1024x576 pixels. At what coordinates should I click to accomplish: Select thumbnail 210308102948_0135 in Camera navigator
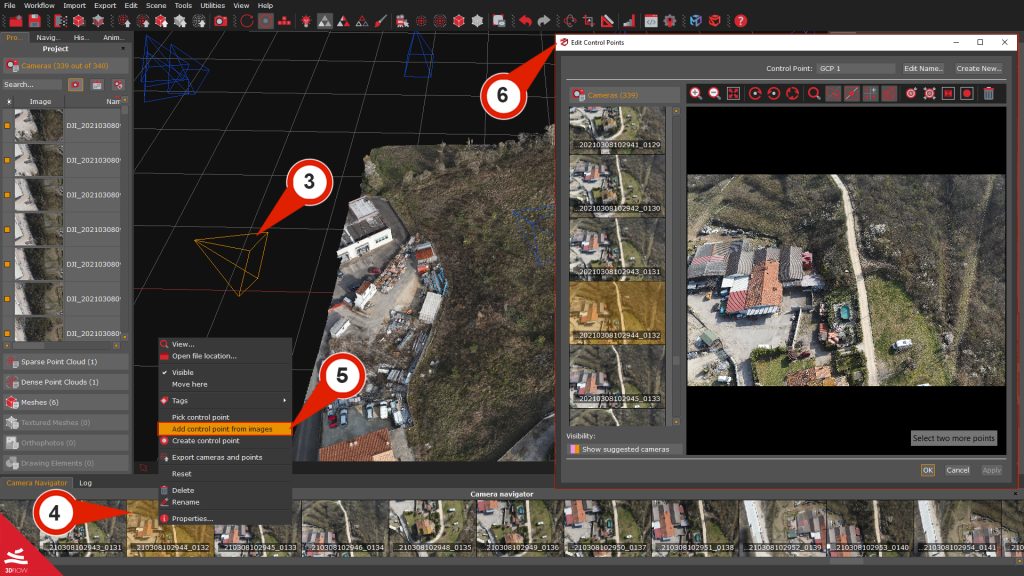pos(432,528)
